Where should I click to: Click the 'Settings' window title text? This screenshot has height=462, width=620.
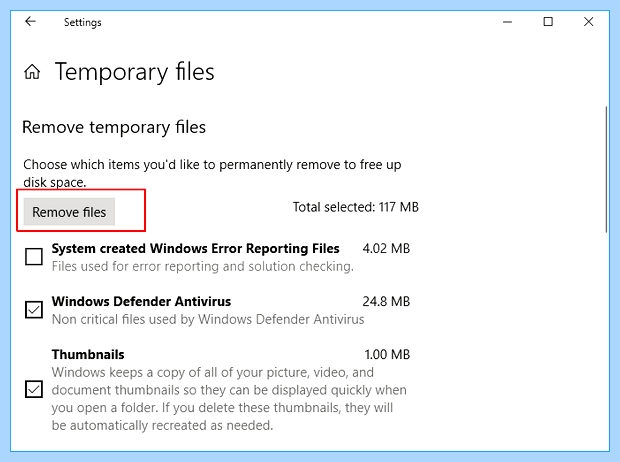pos(83,22)
